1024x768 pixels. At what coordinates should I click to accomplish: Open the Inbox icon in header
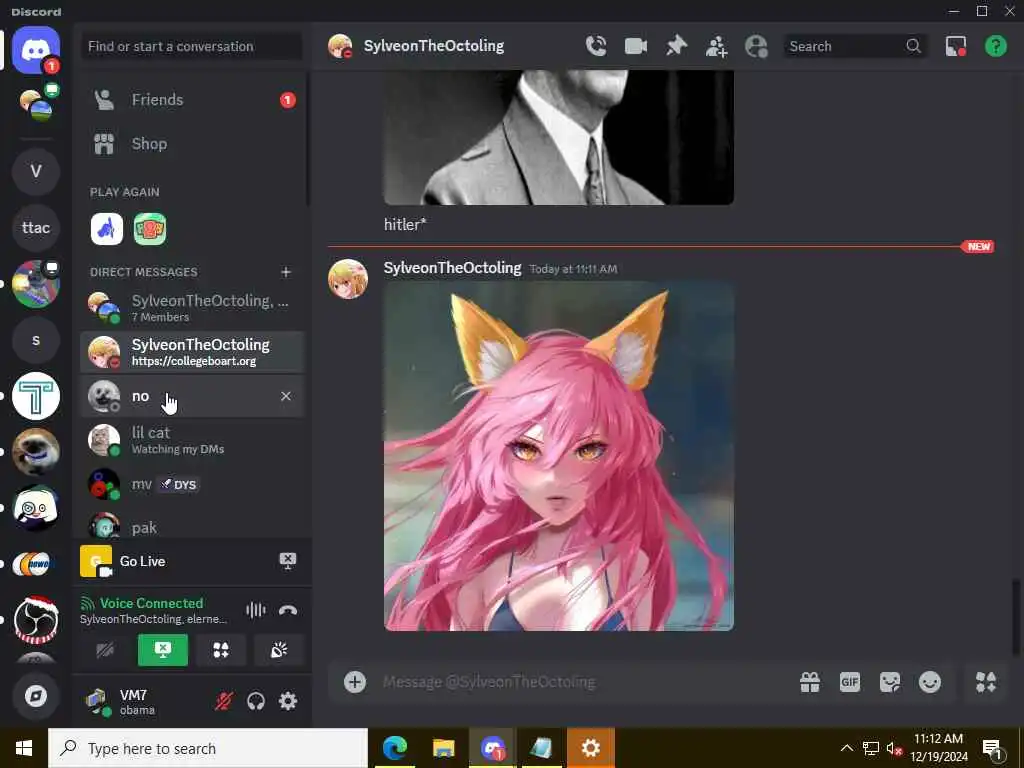point(955,46)
